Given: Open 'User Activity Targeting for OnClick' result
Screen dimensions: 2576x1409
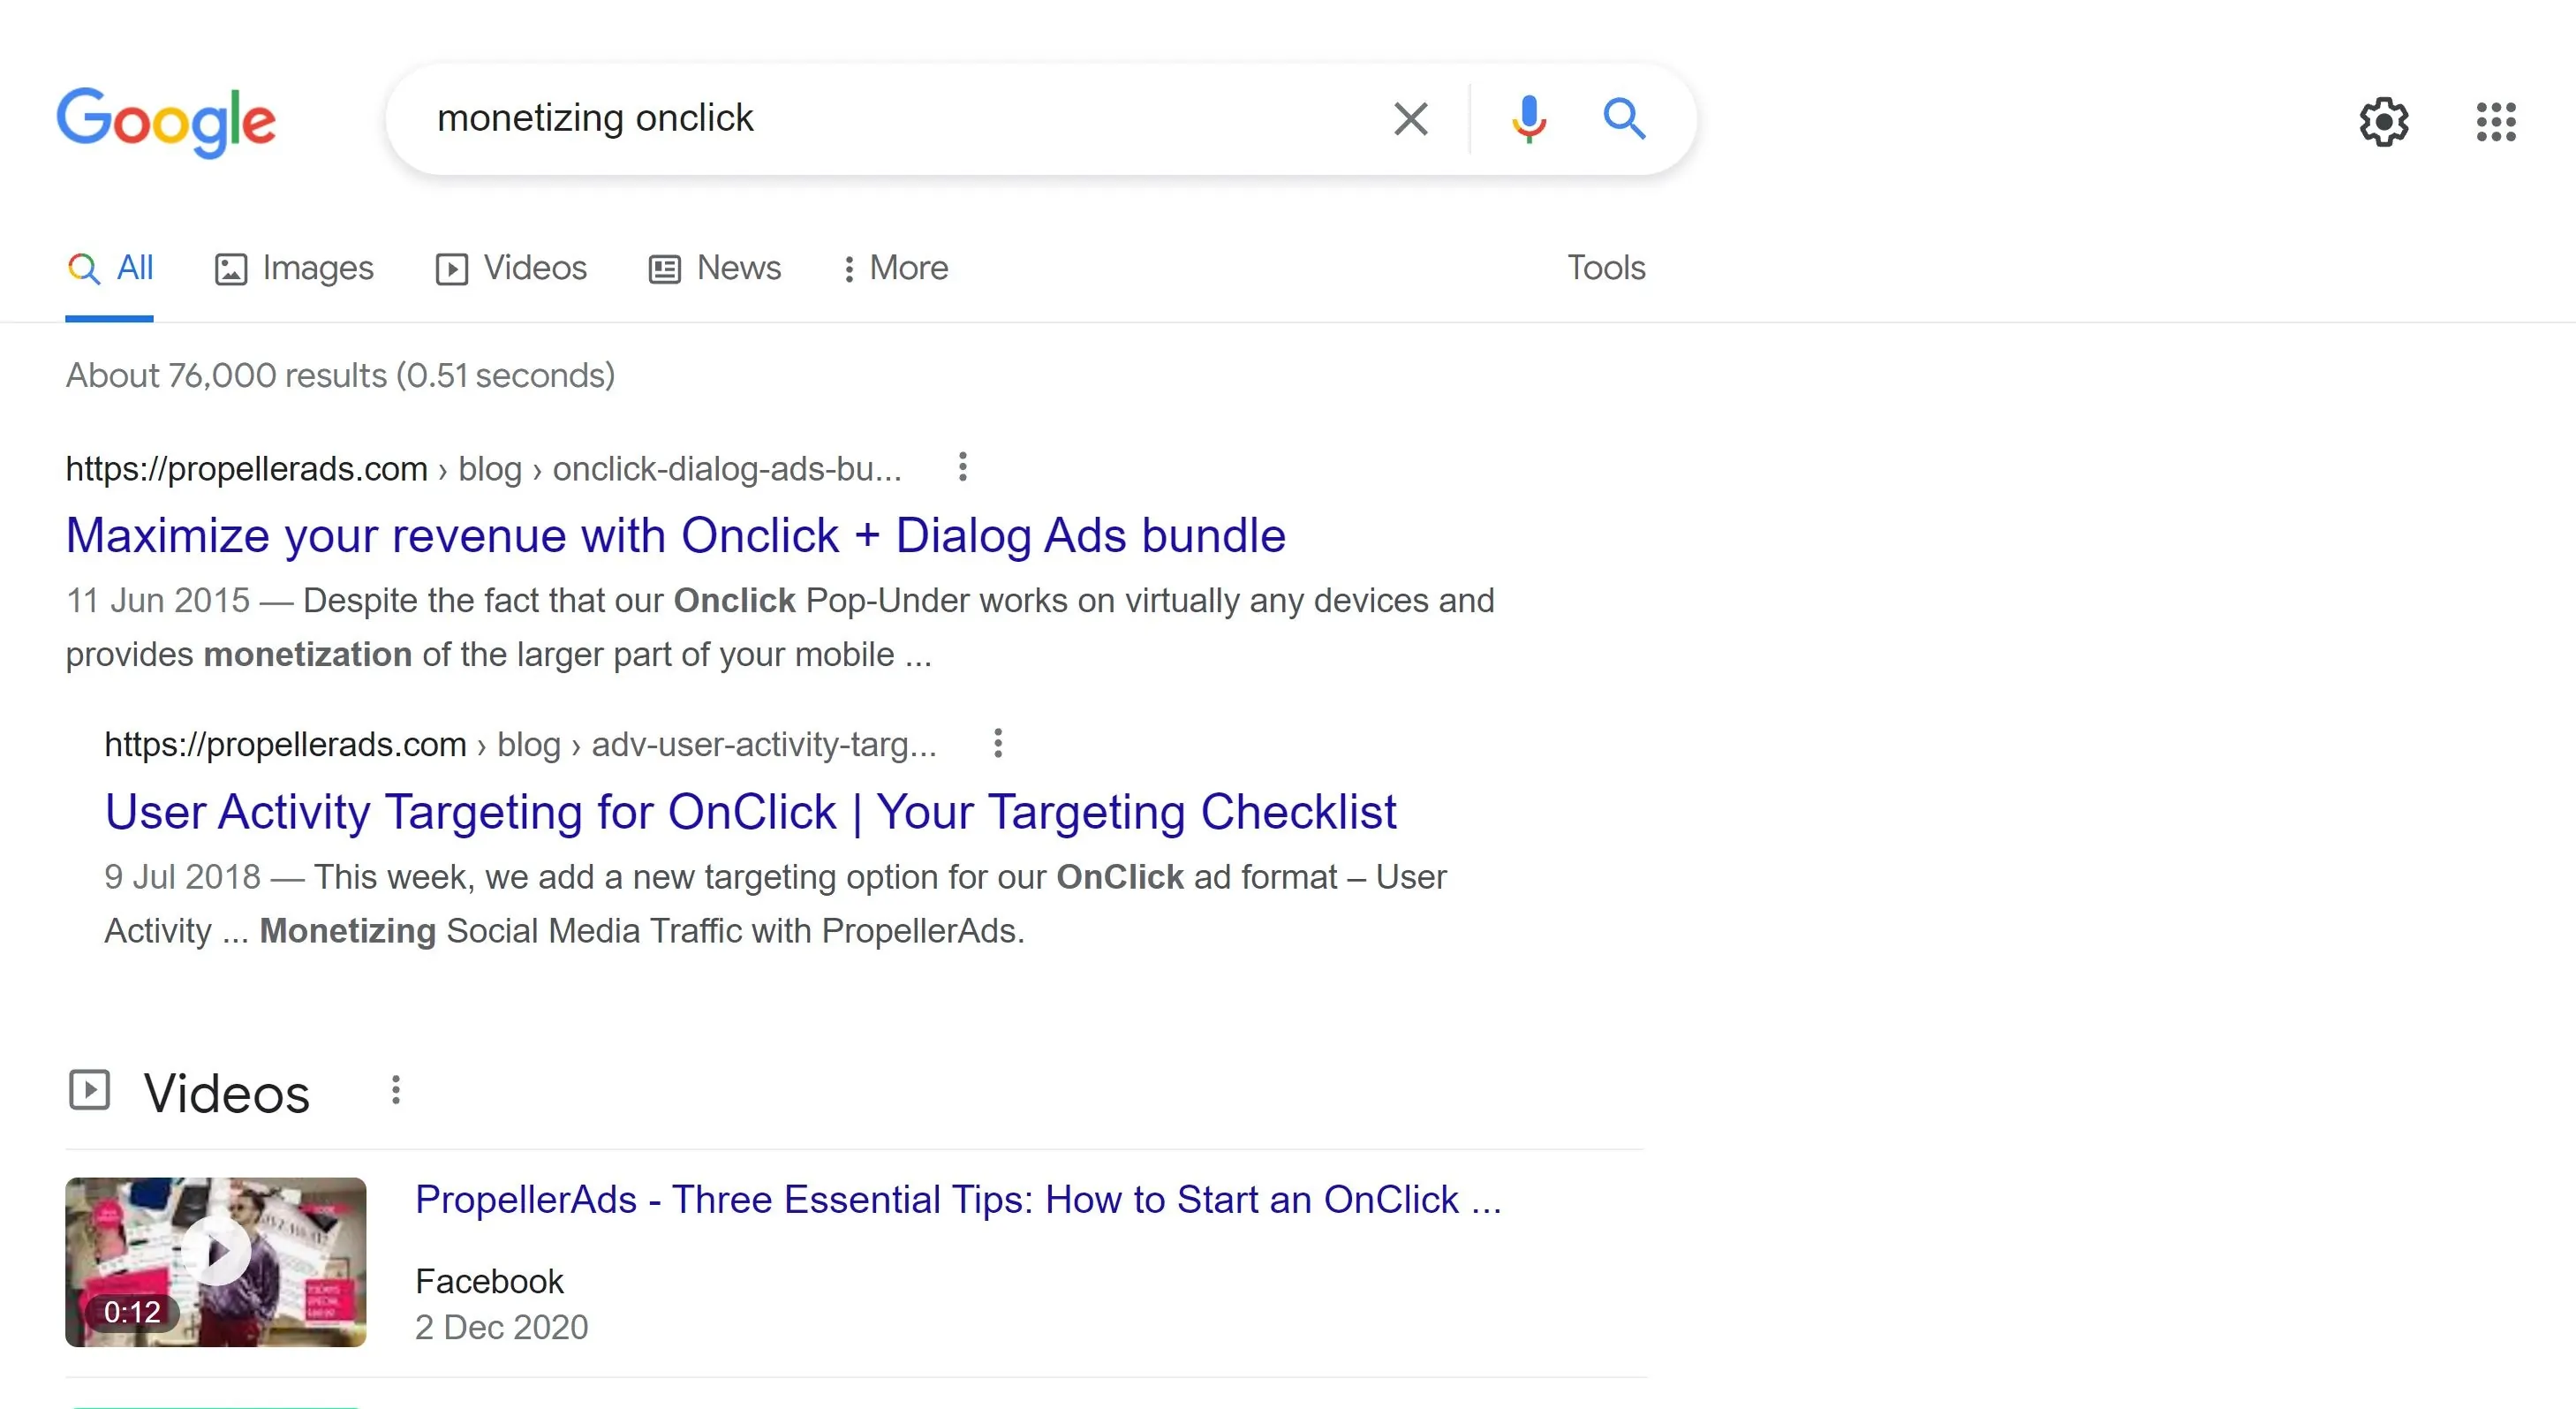Looking at the screenshot, I should 750,812.
